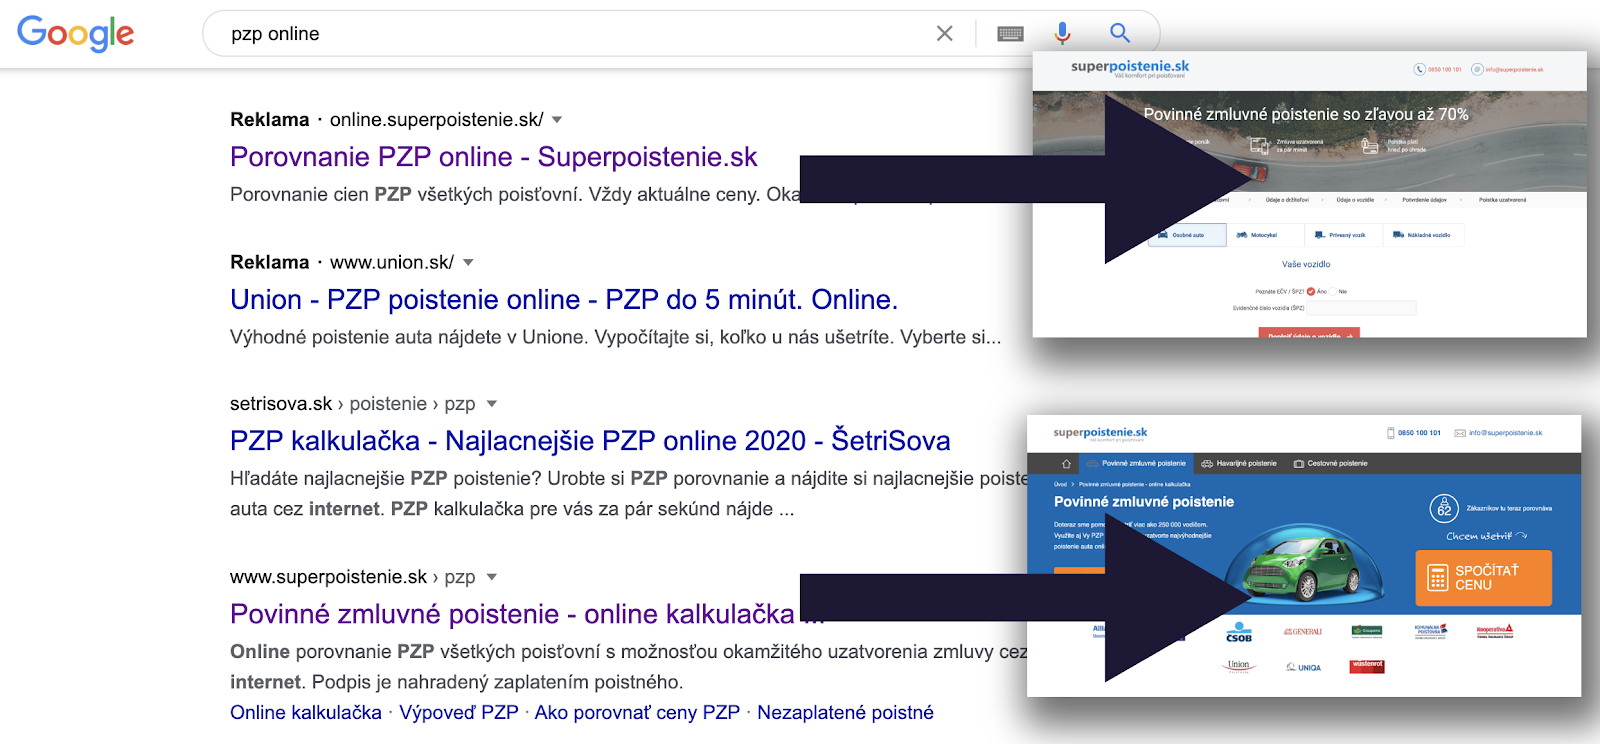Follow the 'Ako porovnať ceny PZP' sitelink
This screenshot has height=744, width=1600.
point(637,712)
